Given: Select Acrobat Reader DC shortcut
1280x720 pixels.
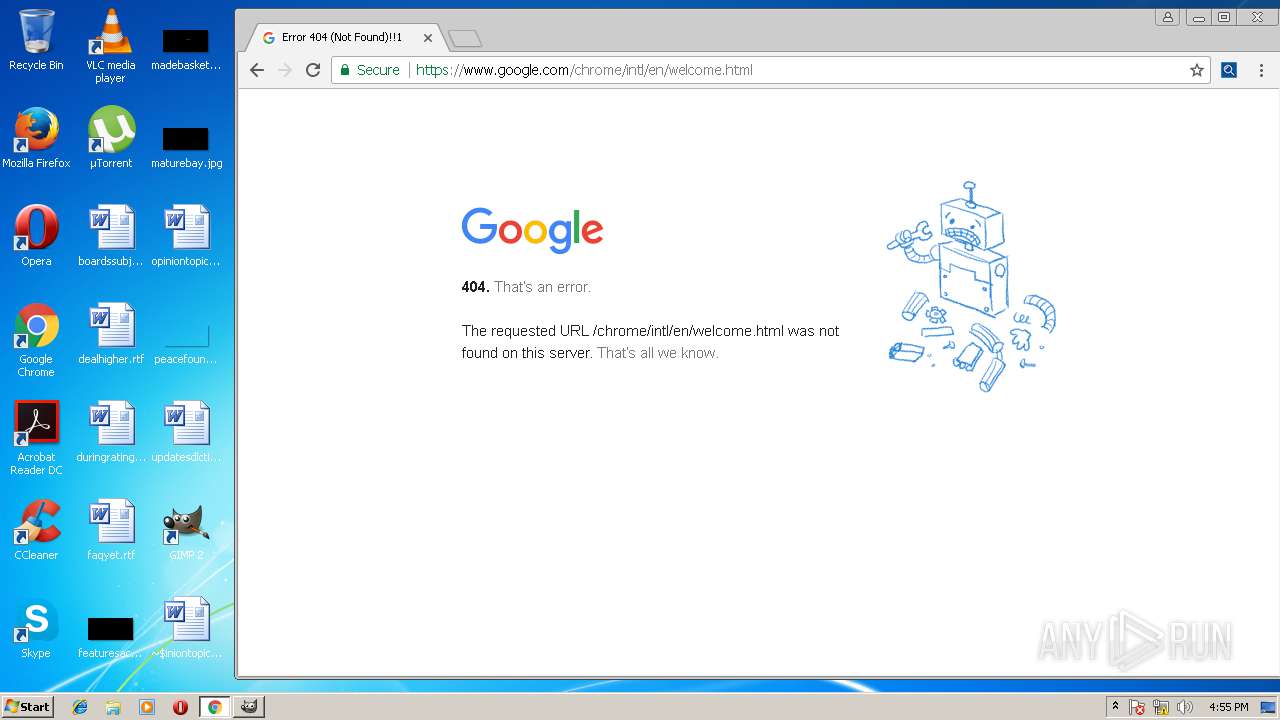Looking at the screenshot, I should coord(36,438).
